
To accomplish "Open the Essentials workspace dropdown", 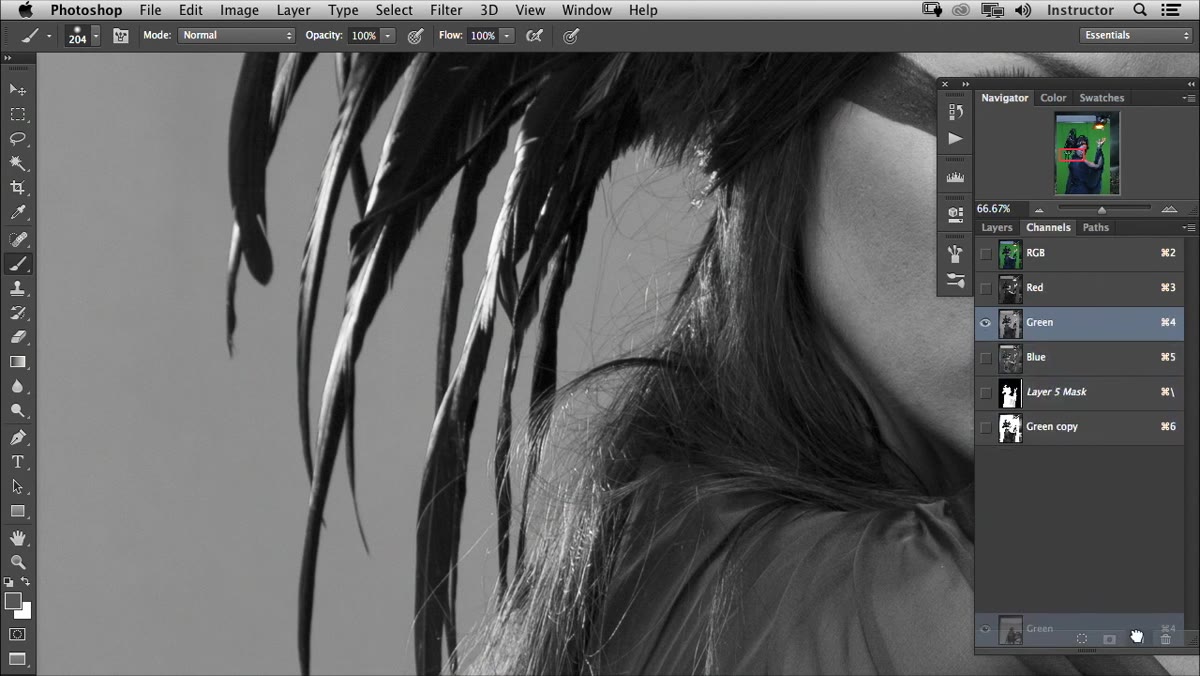I will click(1136, 36).
